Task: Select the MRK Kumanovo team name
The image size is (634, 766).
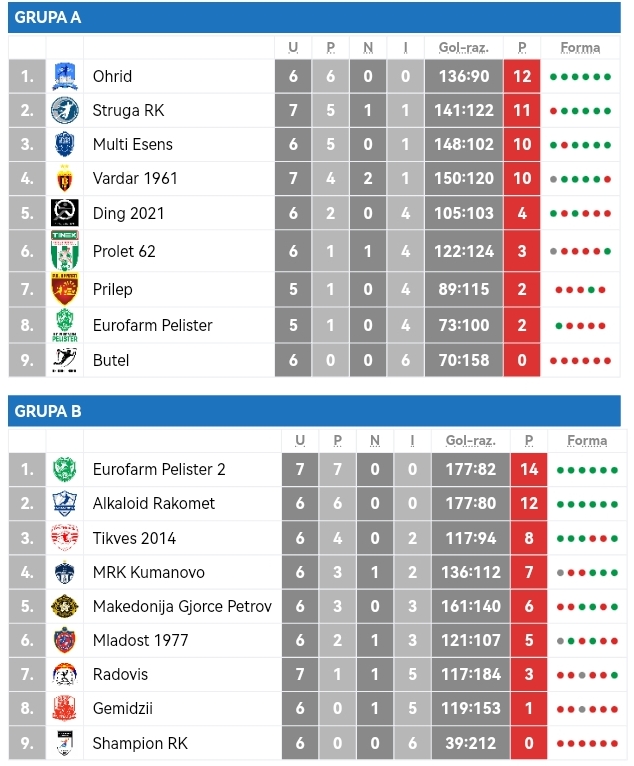Action: (x=149, y=572)
